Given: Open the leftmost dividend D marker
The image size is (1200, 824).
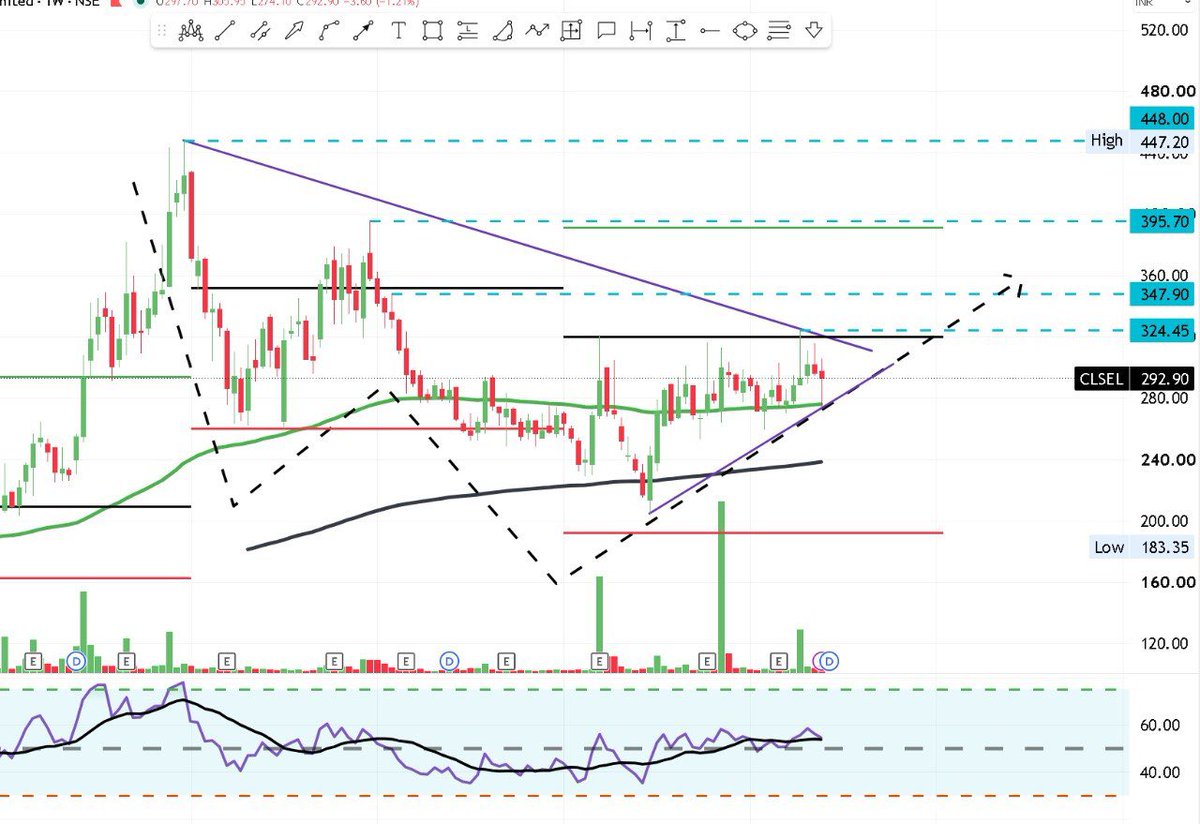Looking at the screenshot, I should point(76,661).
